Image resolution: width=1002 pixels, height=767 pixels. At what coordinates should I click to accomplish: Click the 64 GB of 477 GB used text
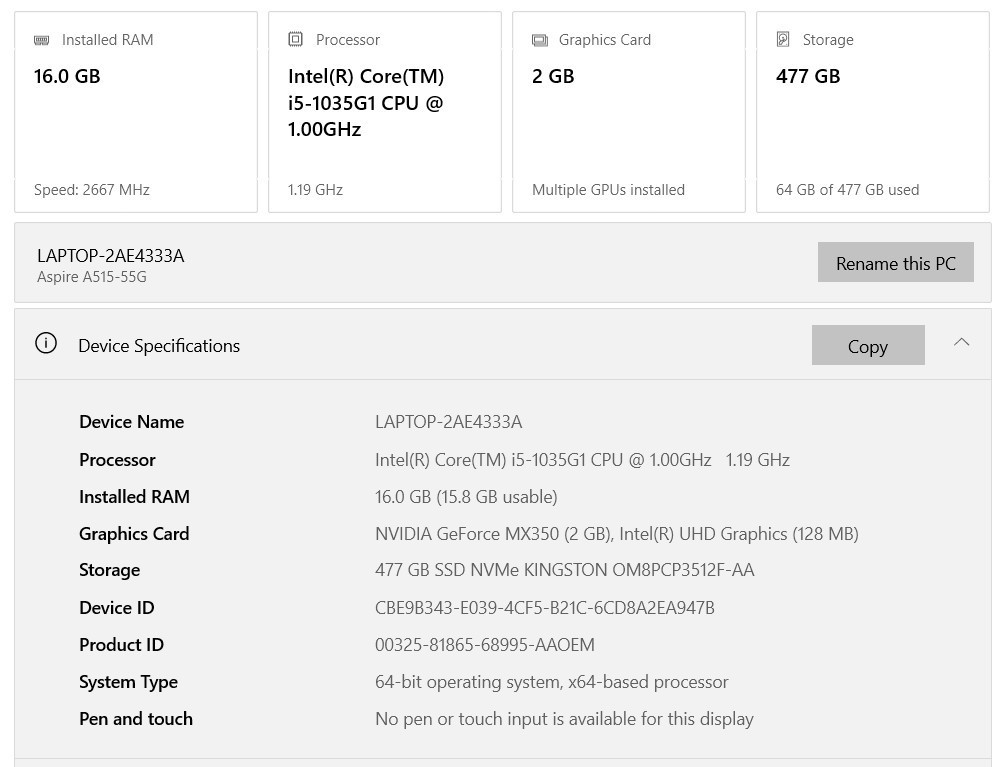point(847,189)
